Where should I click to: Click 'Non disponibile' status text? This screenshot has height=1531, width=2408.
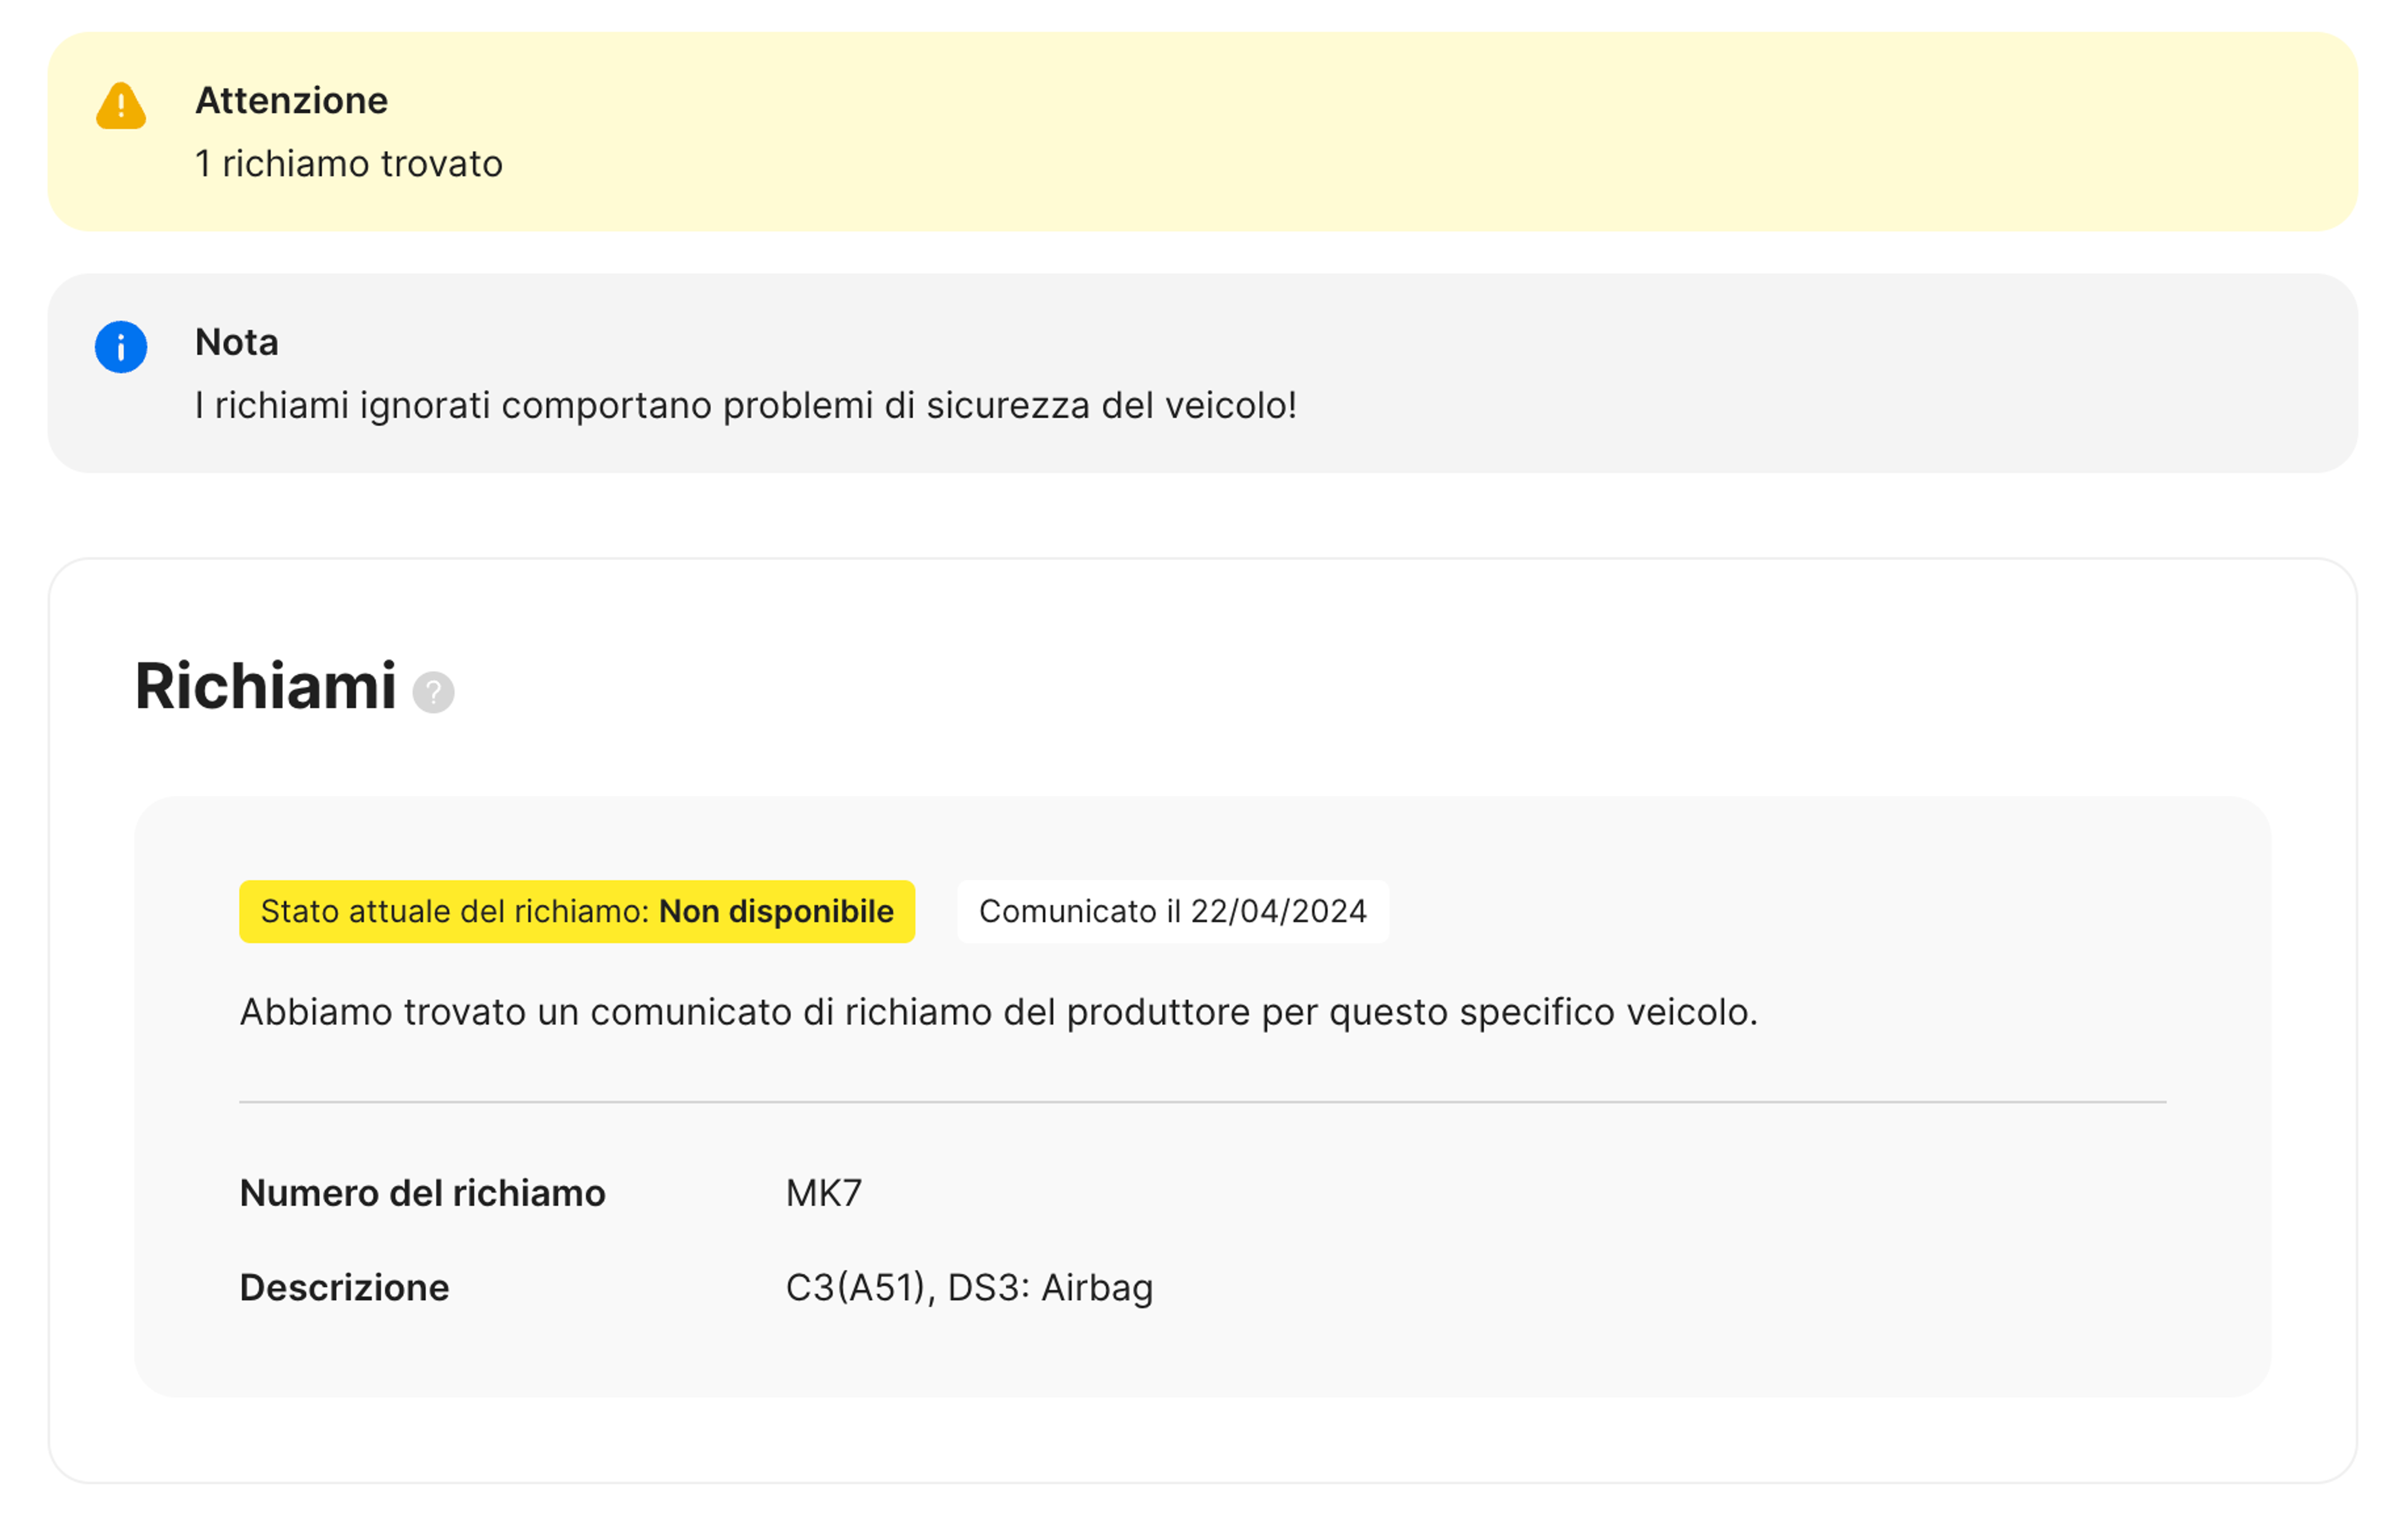point(776,911)
